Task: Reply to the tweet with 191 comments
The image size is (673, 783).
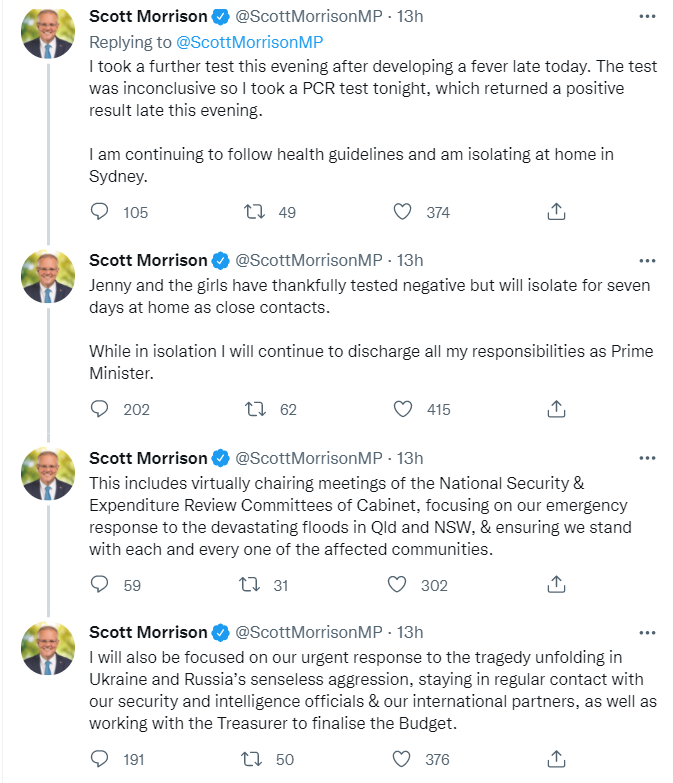Action: (99, 759)
